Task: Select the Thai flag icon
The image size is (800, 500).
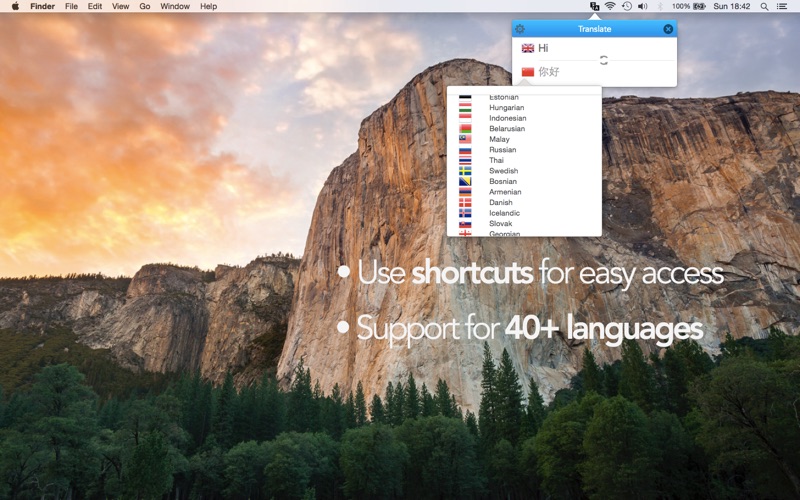Action: [465, 160]
